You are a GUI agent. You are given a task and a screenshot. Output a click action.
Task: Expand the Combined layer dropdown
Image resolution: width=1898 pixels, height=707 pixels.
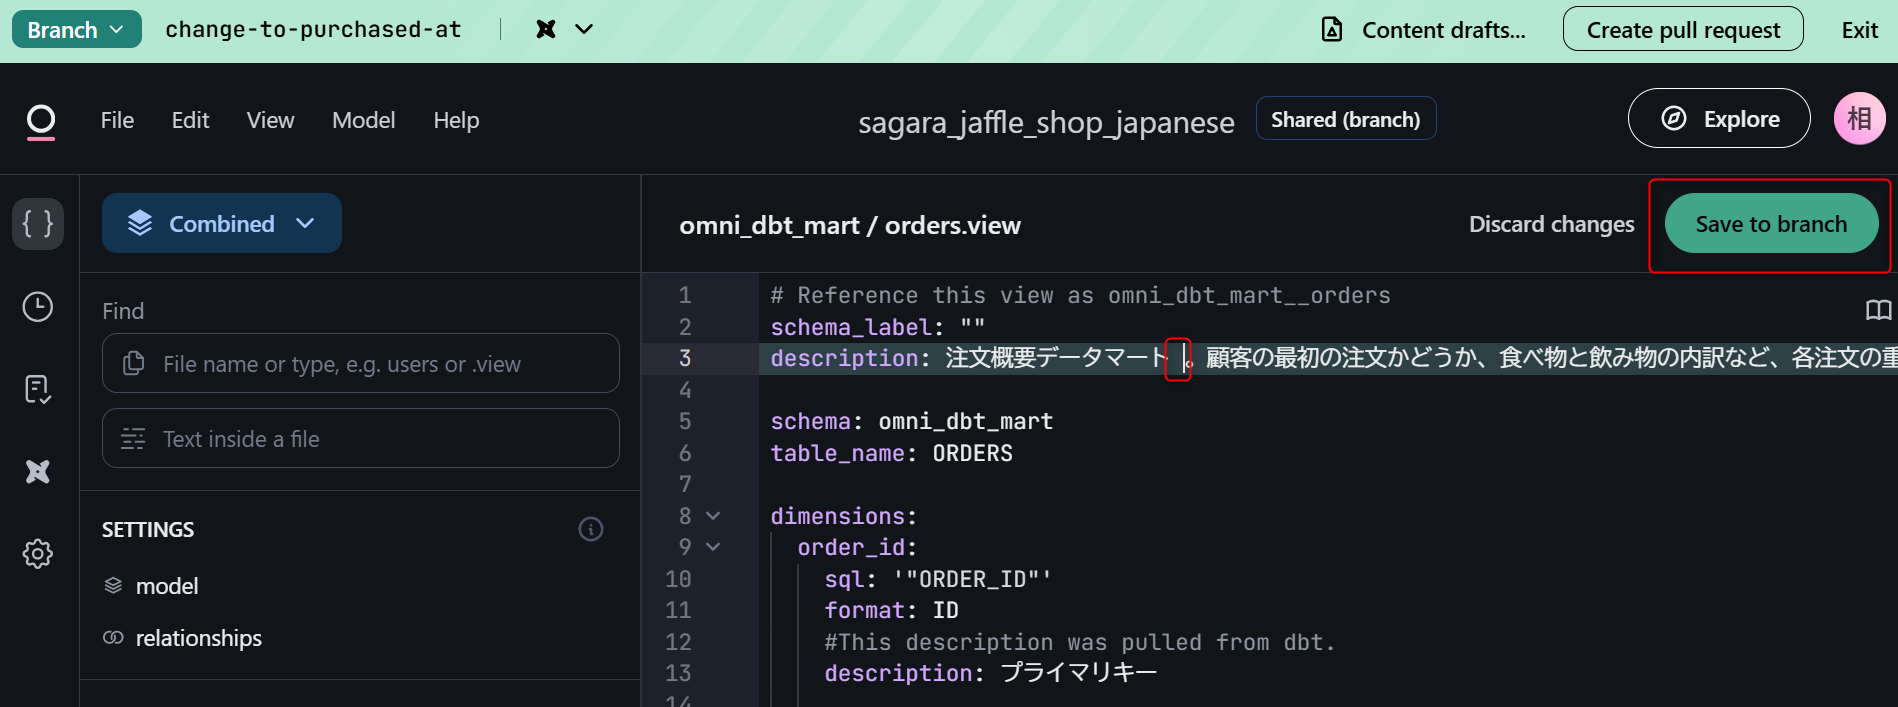coord(222,223)
